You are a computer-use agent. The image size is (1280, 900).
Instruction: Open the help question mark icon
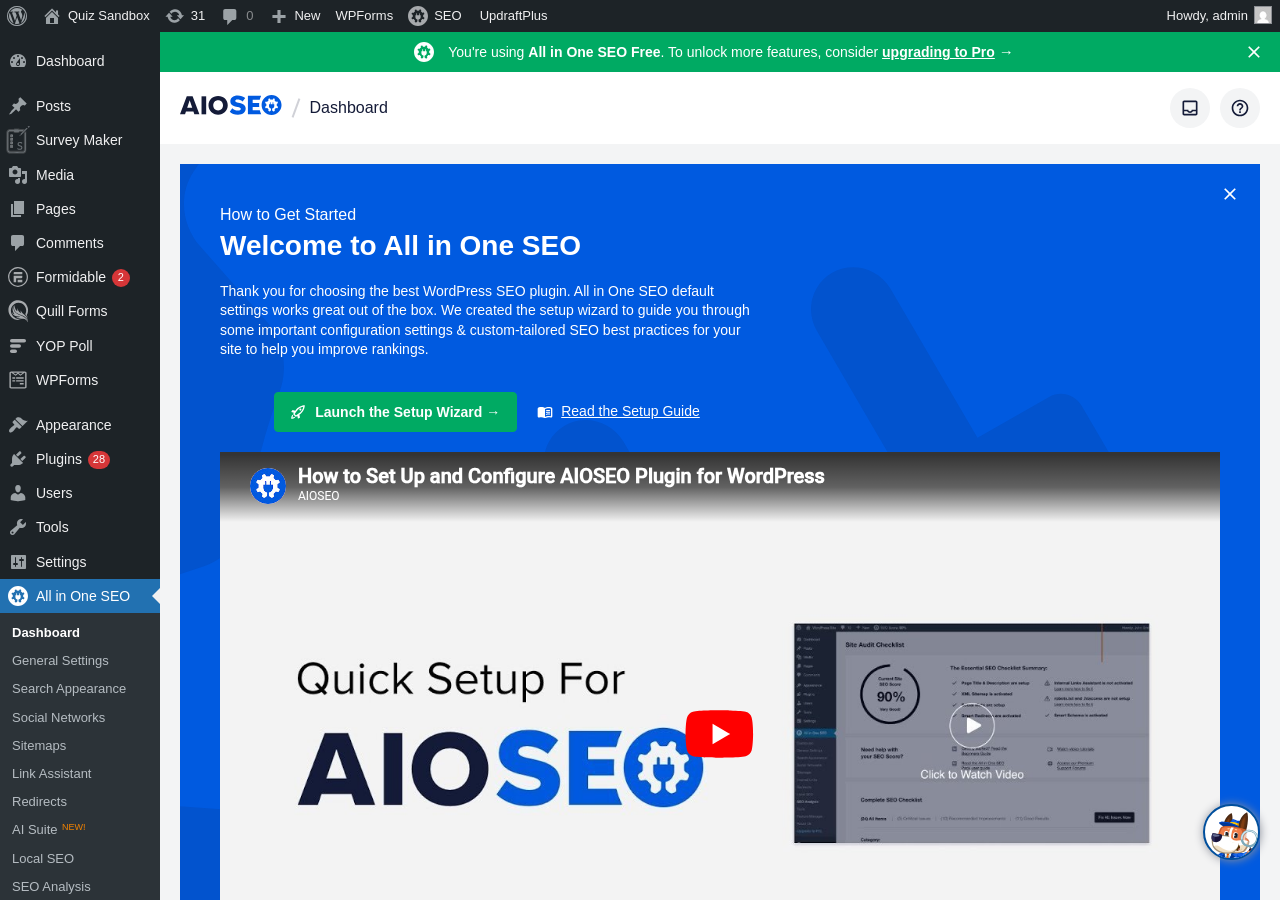1240,108
